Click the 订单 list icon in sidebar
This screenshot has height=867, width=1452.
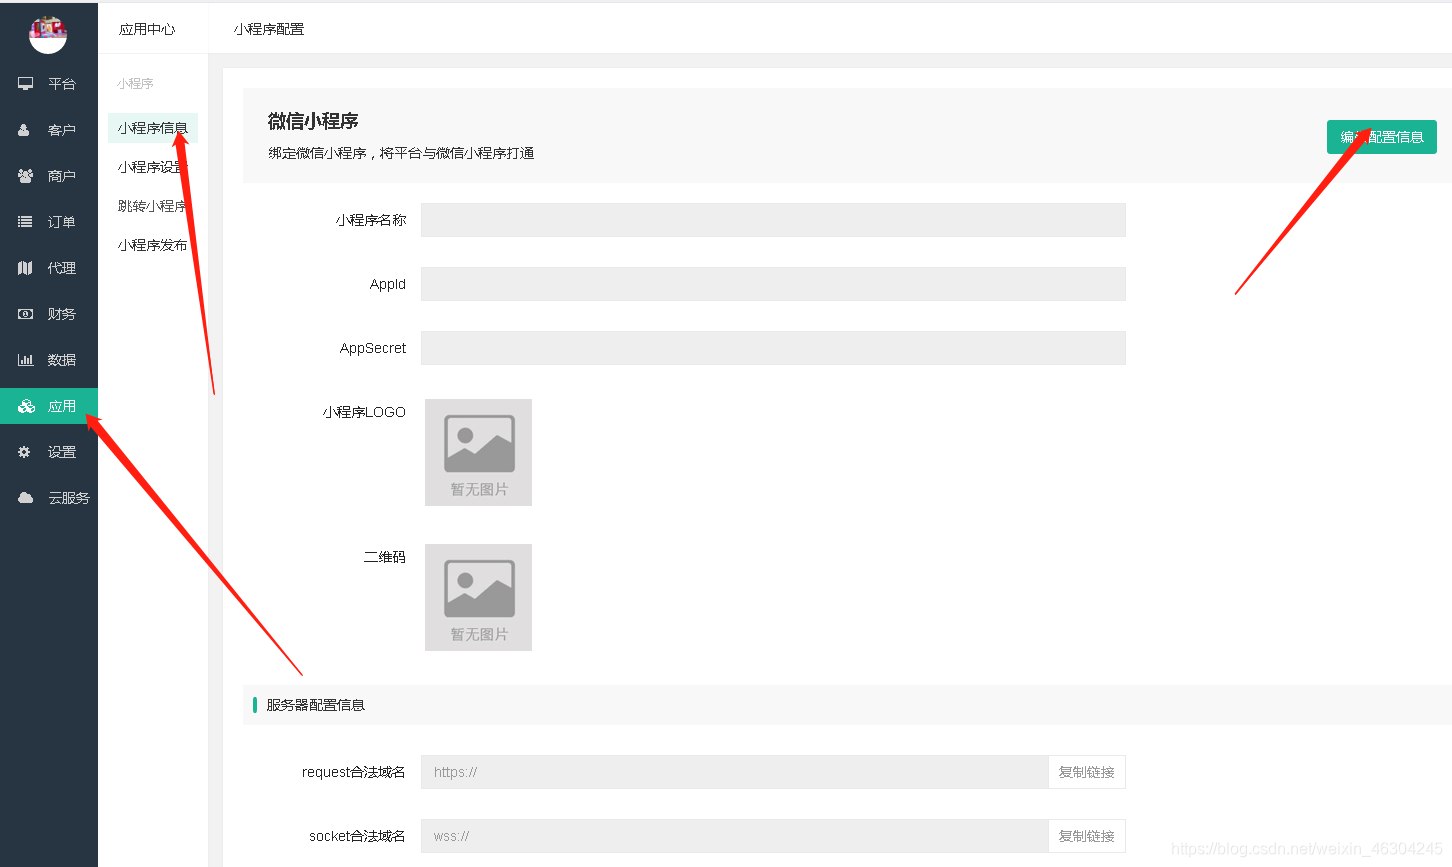[25, 222]
